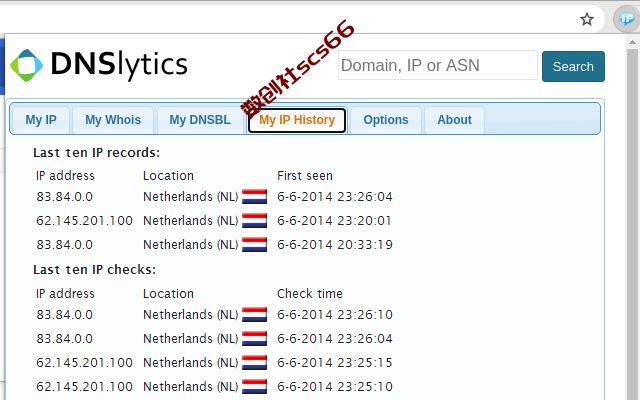Click the Netherlands flag in the first IP record

coord(254,197)
